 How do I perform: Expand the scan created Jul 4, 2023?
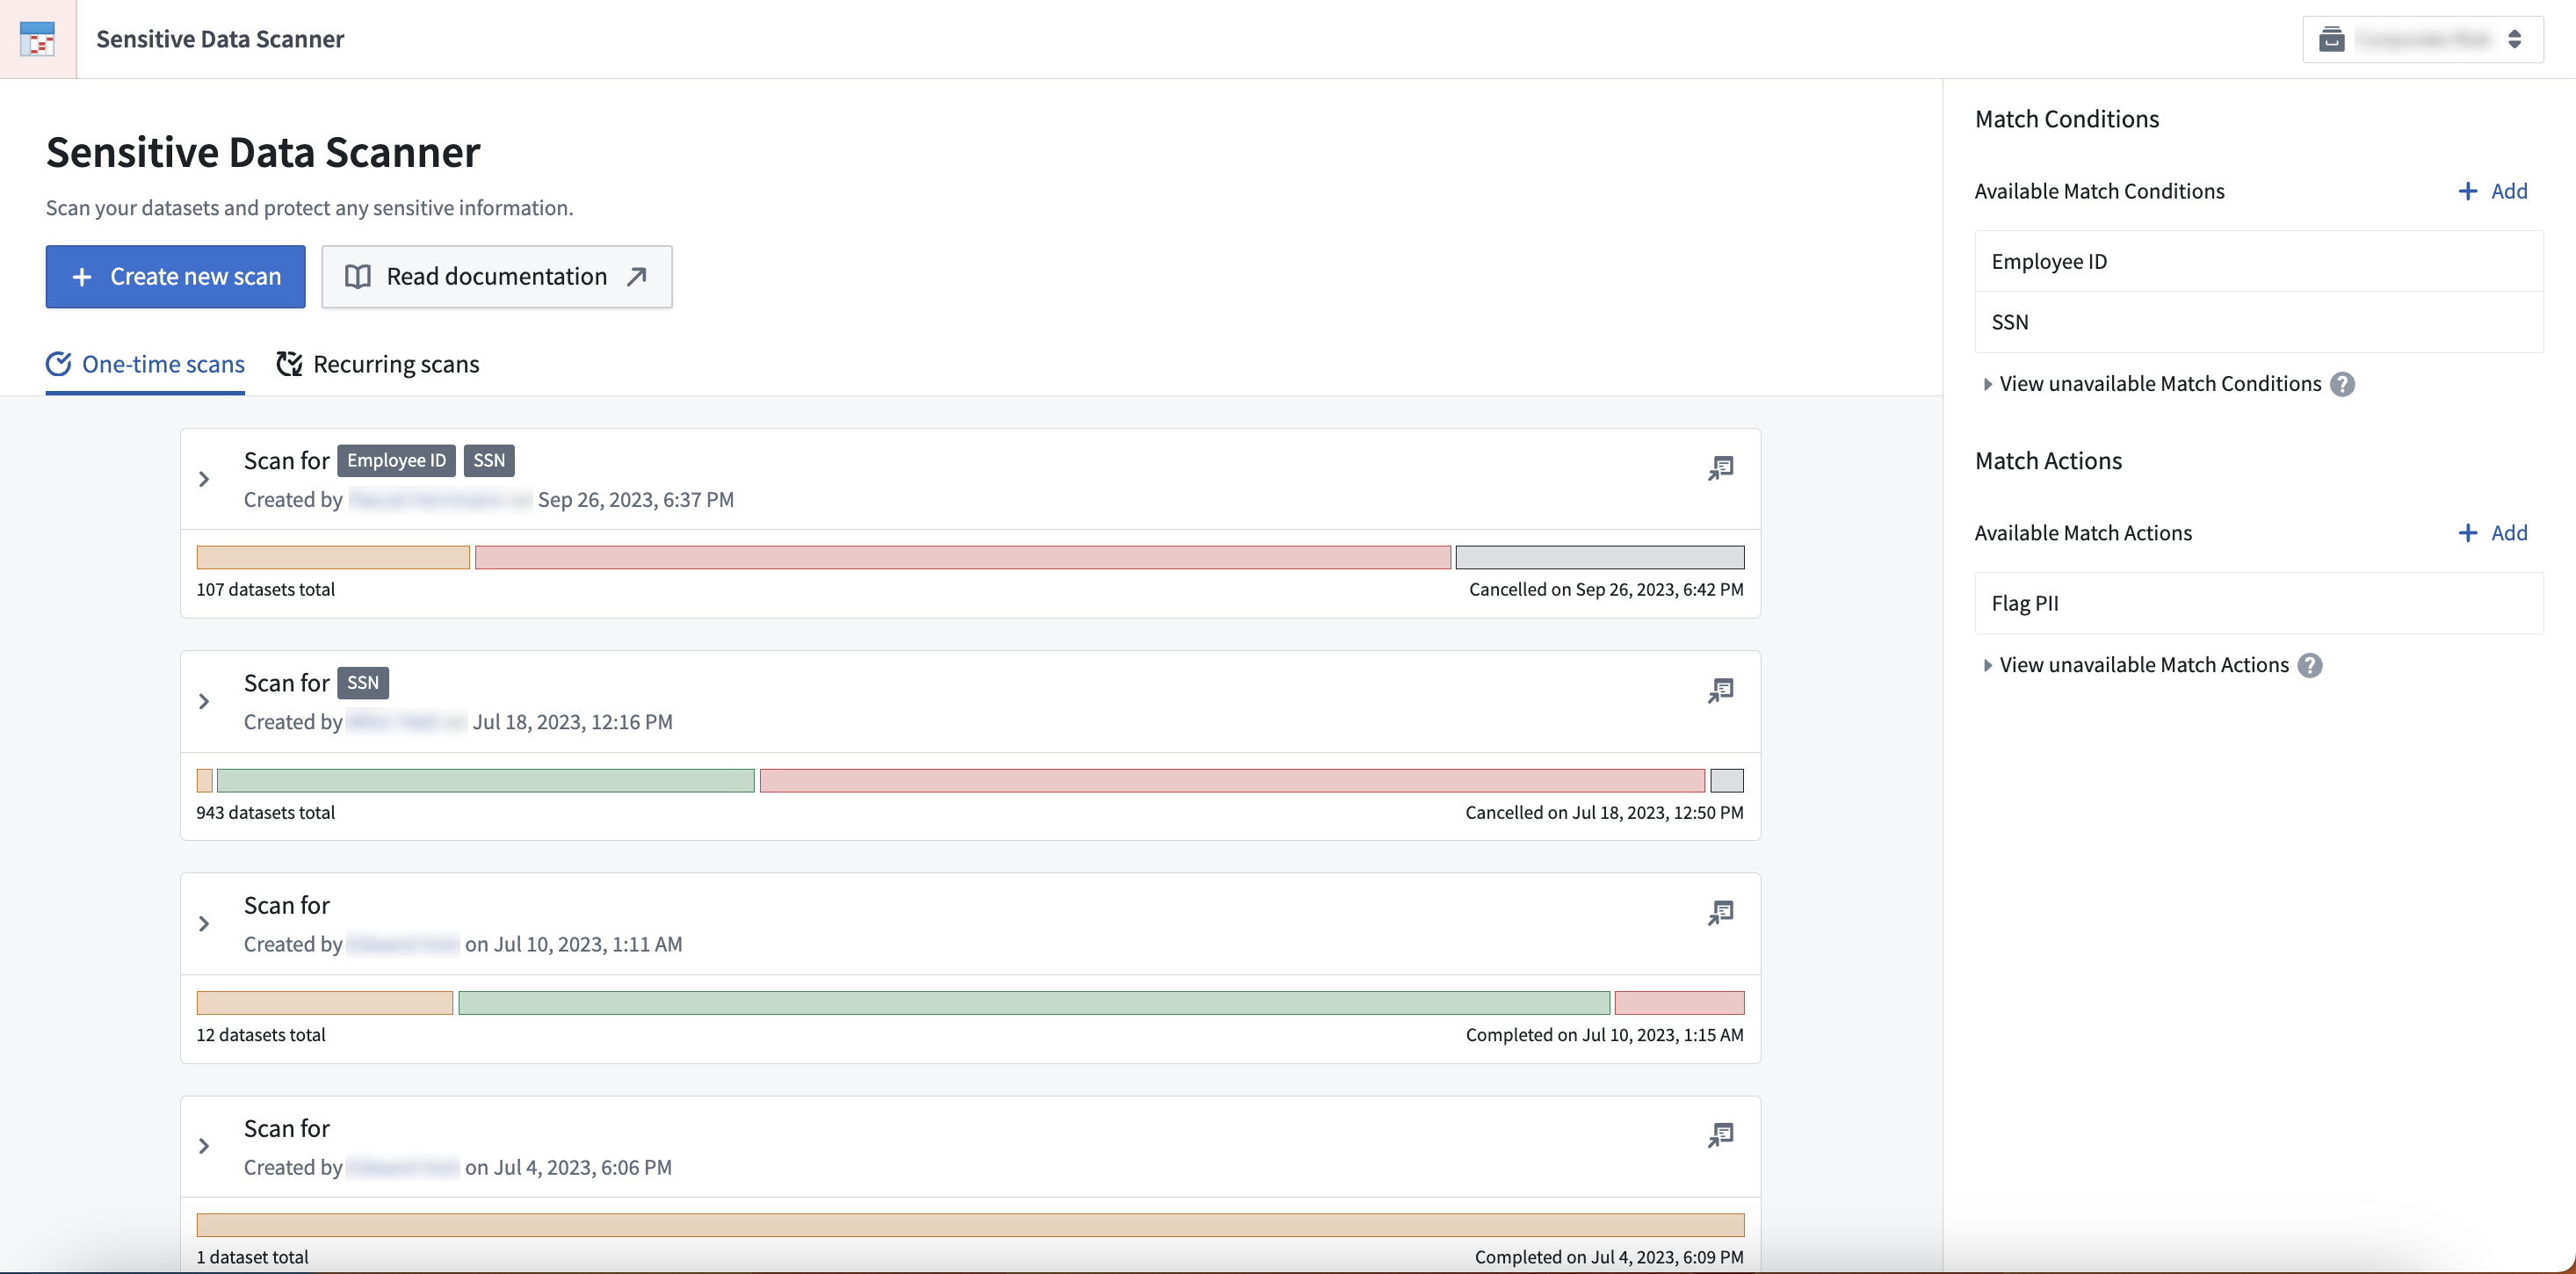[x=204, y=1146]
